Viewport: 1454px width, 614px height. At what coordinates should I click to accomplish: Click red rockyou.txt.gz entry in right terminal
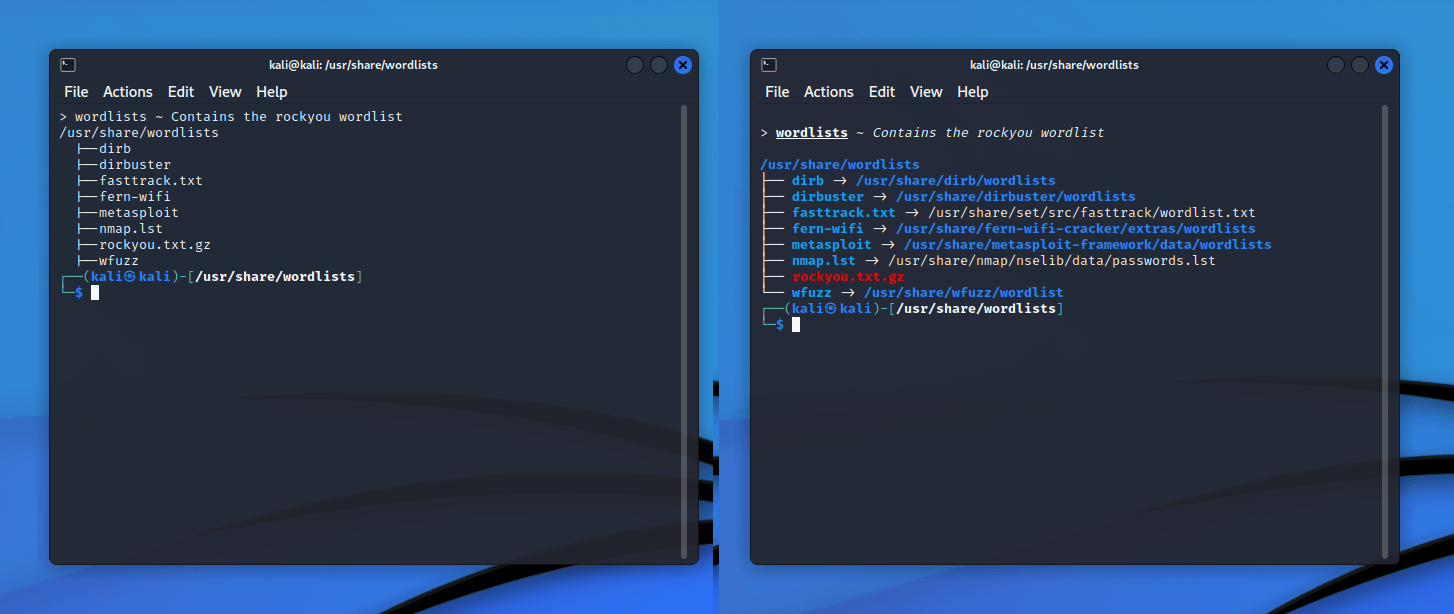847,277
